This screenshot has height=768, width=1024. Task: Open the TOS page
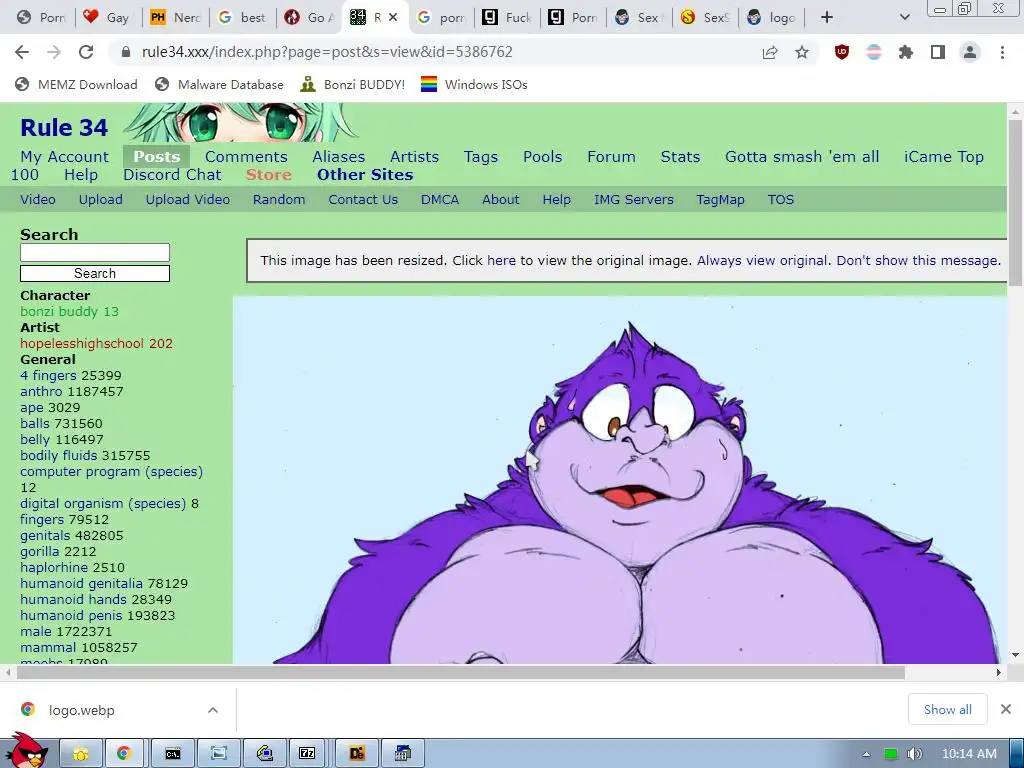[x=780, y=200]
